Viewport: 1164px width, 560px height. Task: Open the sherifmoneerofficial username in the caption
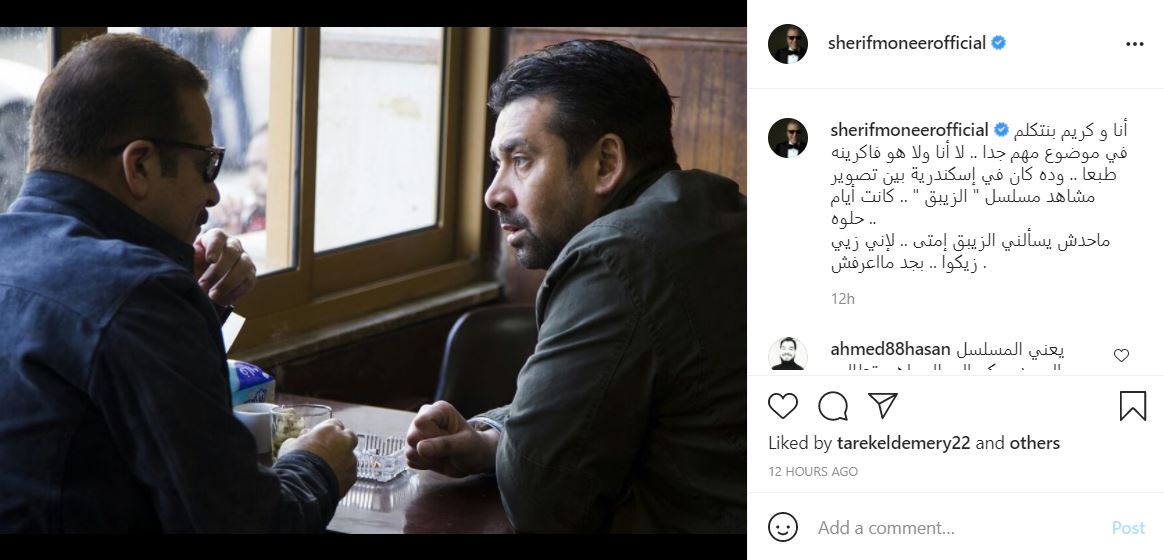[907, 130]
